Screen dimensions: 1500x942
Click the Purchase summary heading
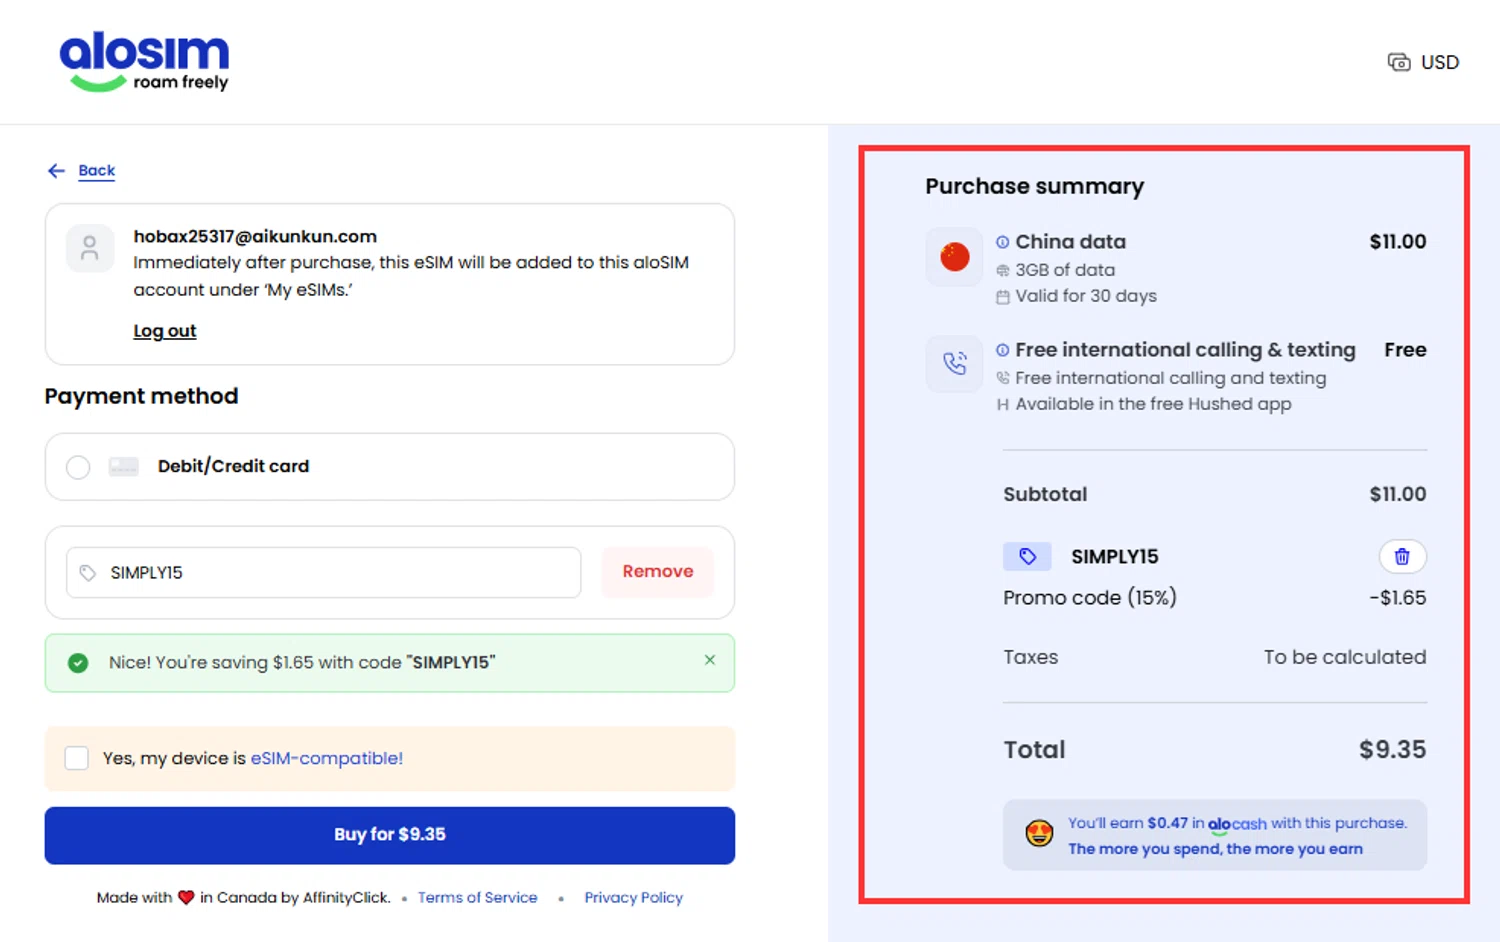pos(1034,187)
